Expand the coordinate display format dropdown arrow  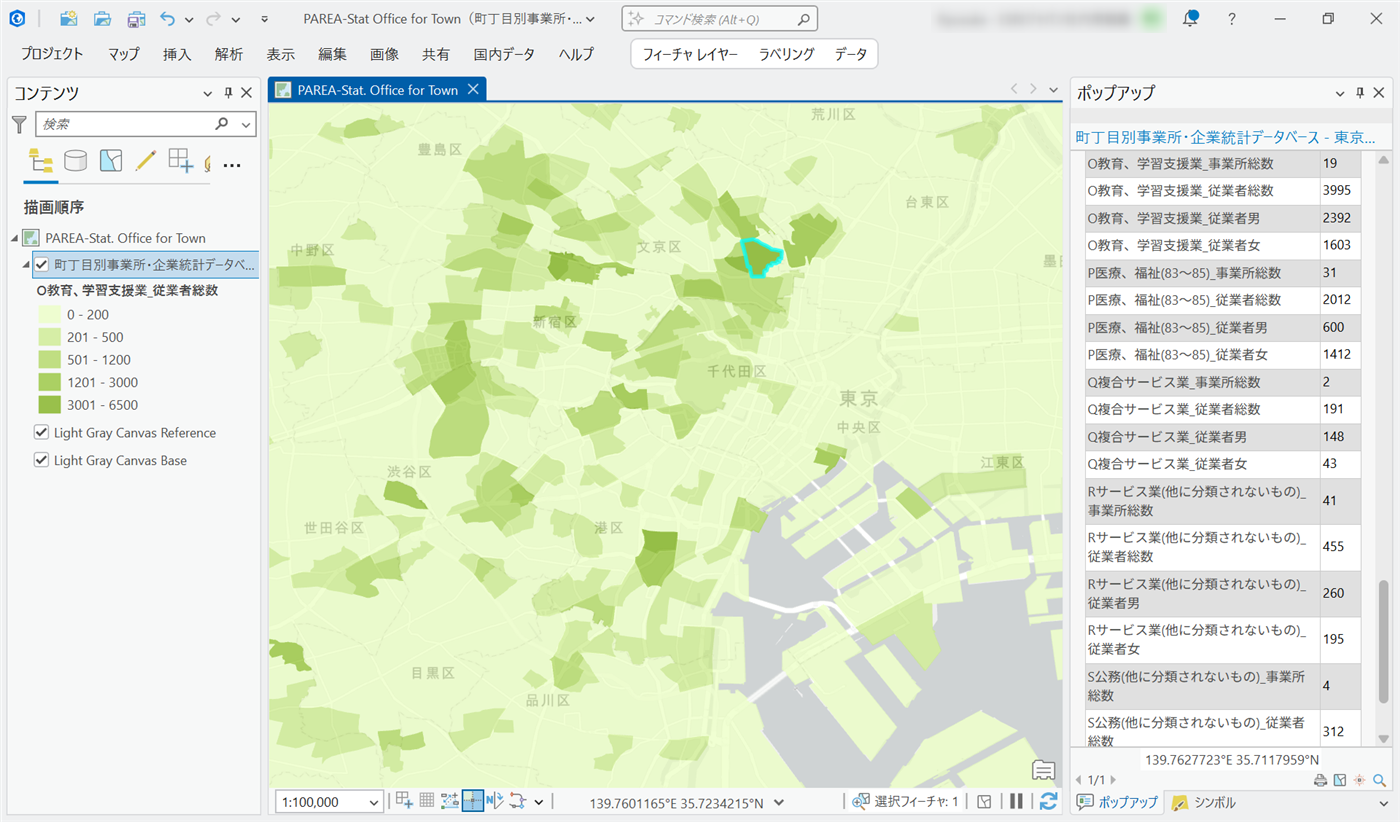coord(779,802)
